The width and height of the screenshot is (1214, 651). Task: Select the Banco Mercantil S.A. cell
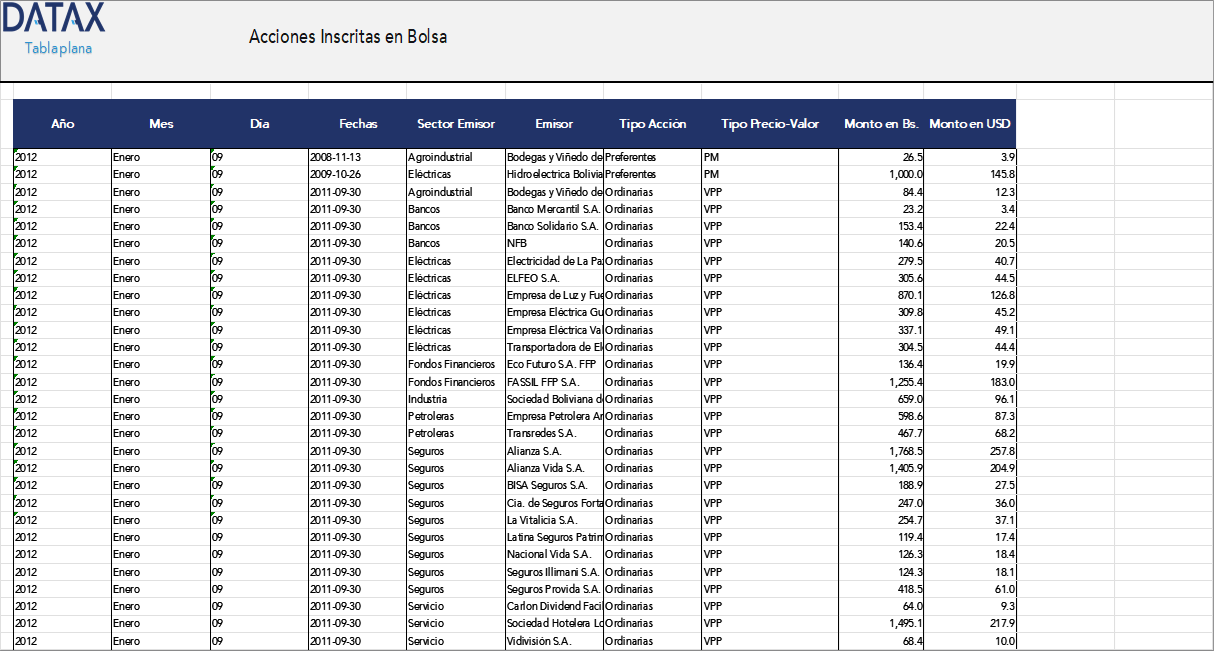coord(554,209)
